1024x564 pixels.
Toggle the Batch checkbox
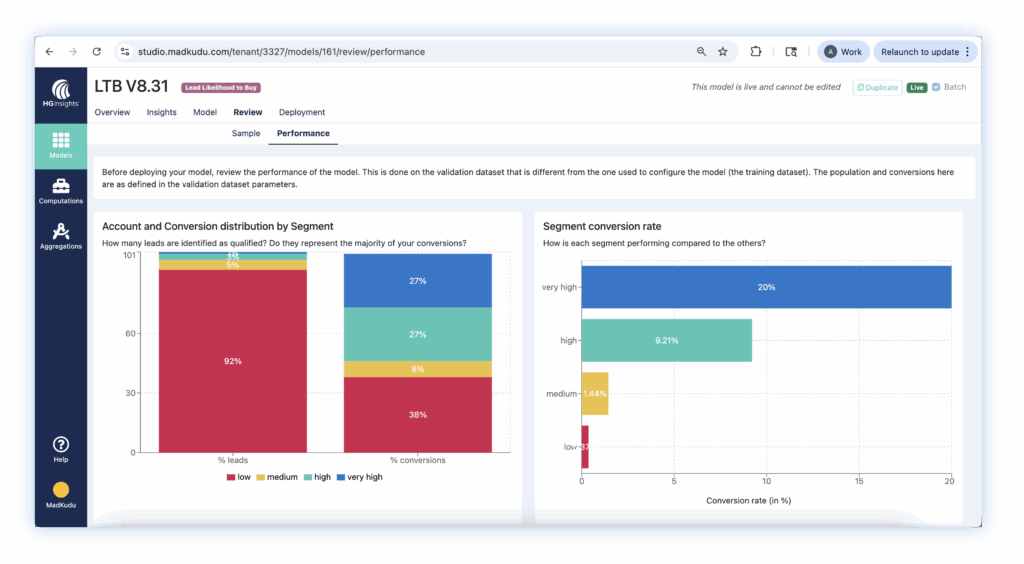tap(936, 87)
